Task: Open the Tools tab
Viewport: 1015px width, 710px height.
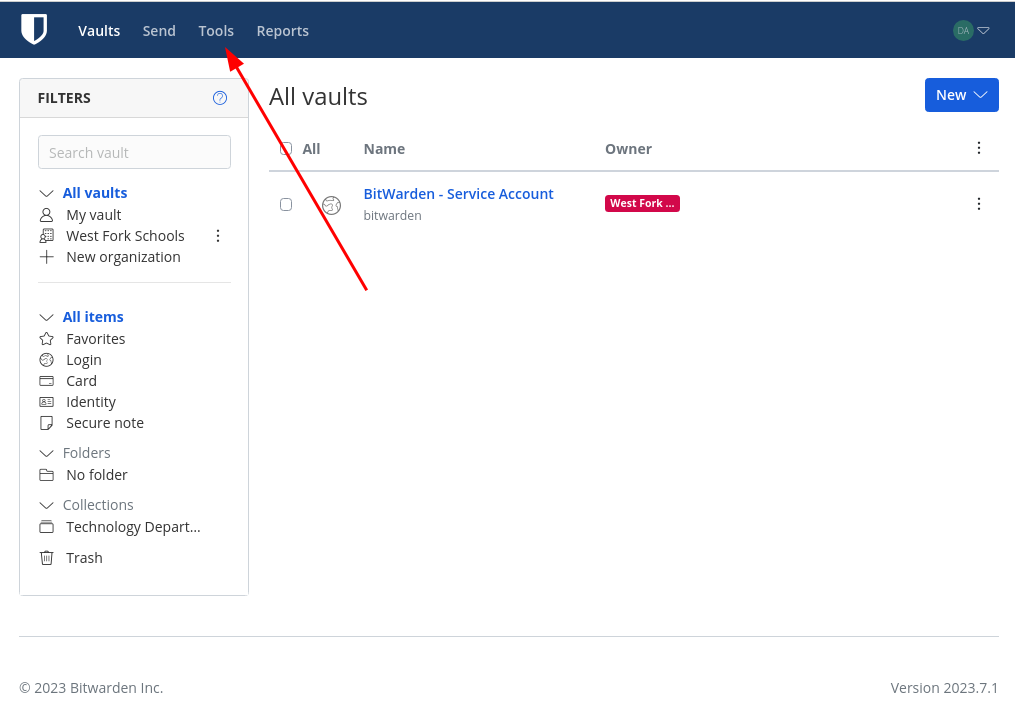Action: (216, 31)
